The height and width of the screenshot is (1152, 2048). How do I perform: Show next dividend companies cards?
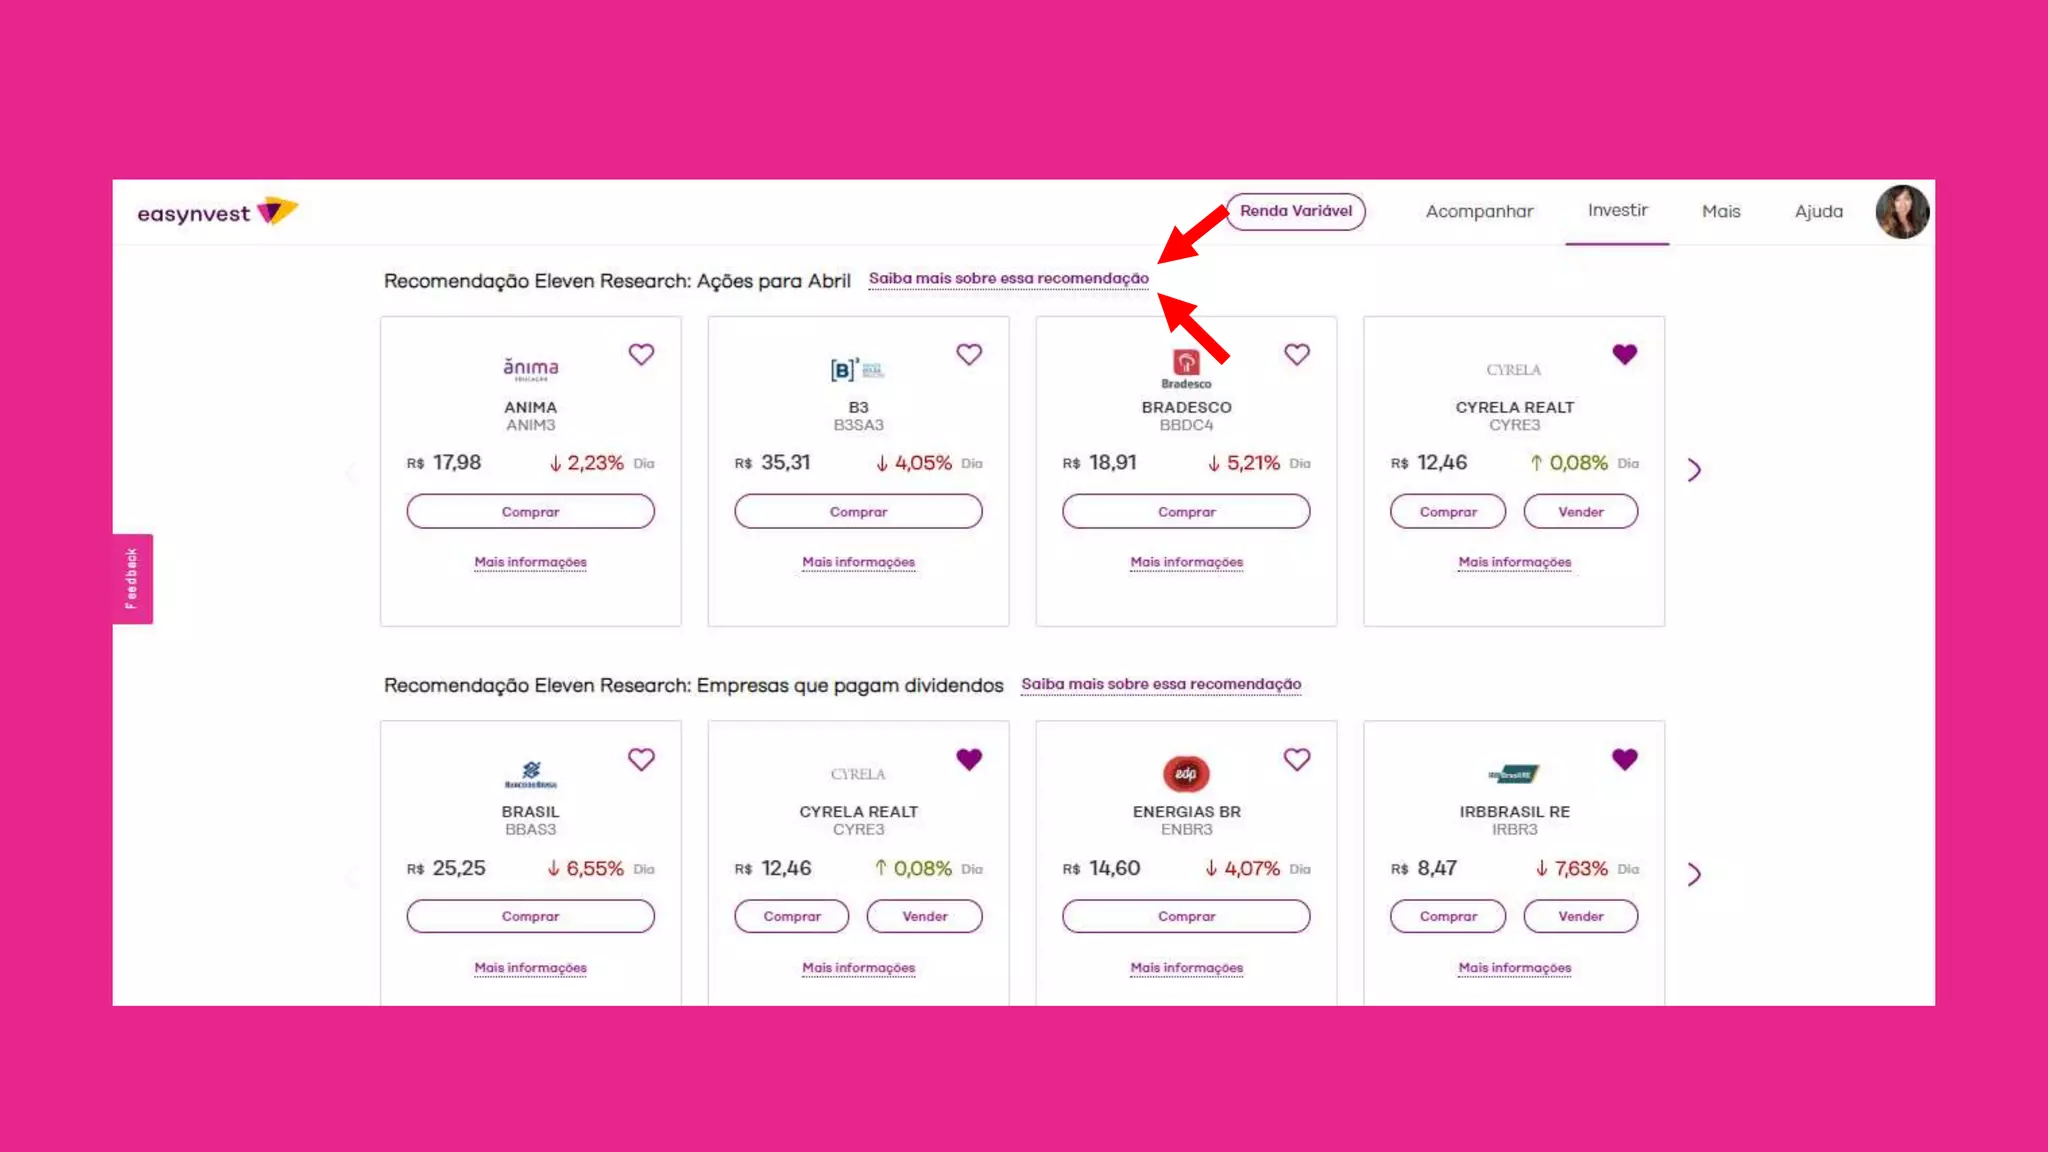[x=1694, y=874]
